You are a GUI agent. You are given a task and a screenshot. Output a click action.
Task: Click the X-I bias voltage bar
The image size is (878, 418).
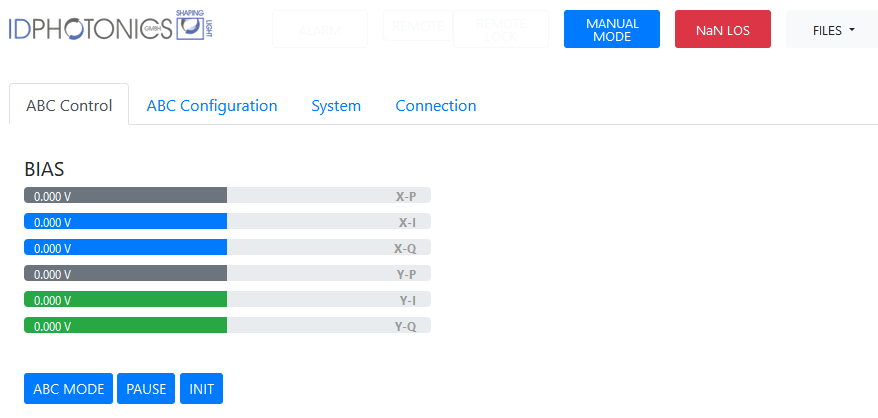[227, 221]
